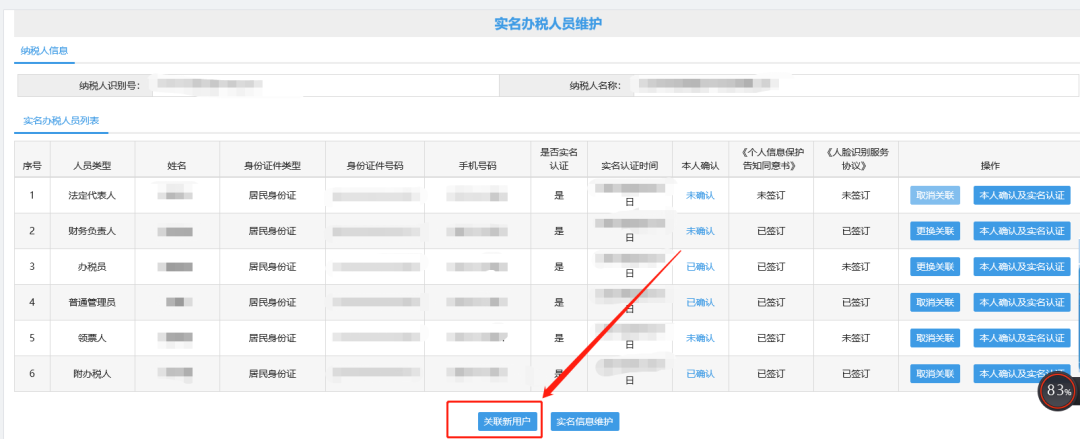This screenshot has height=439, width=1080.
Task: Click the 83% circular floating indicator
Action: [x=1059, y=389]
